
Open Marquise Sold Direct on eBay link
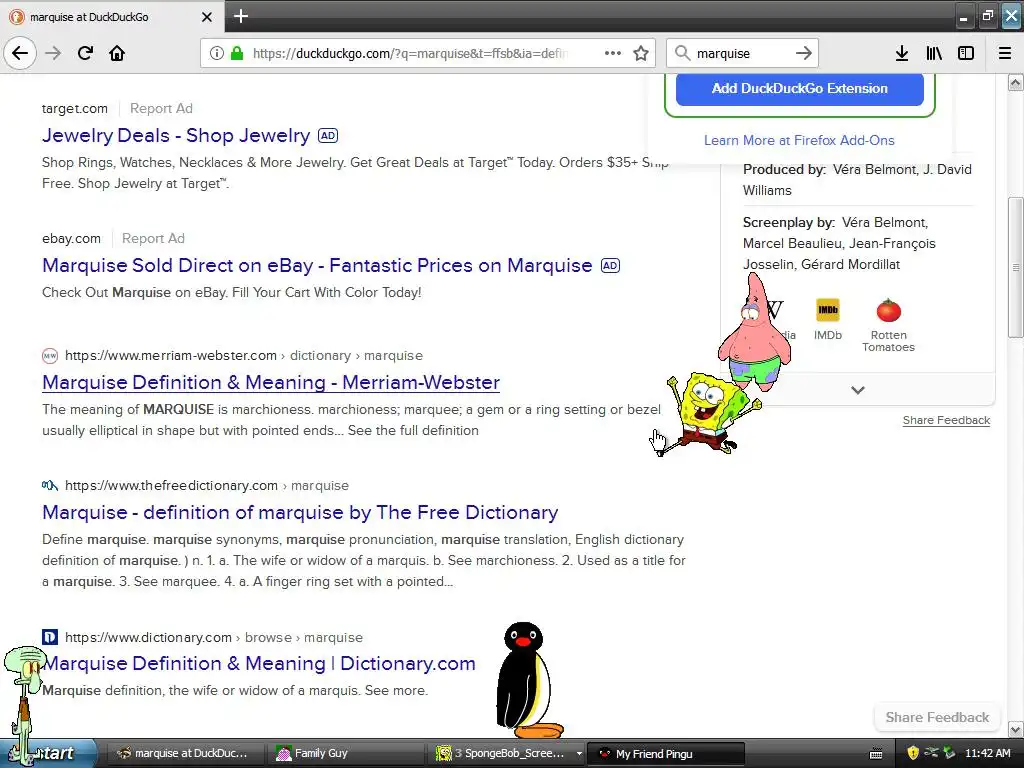pyautogui.click(x=317, y=265)
